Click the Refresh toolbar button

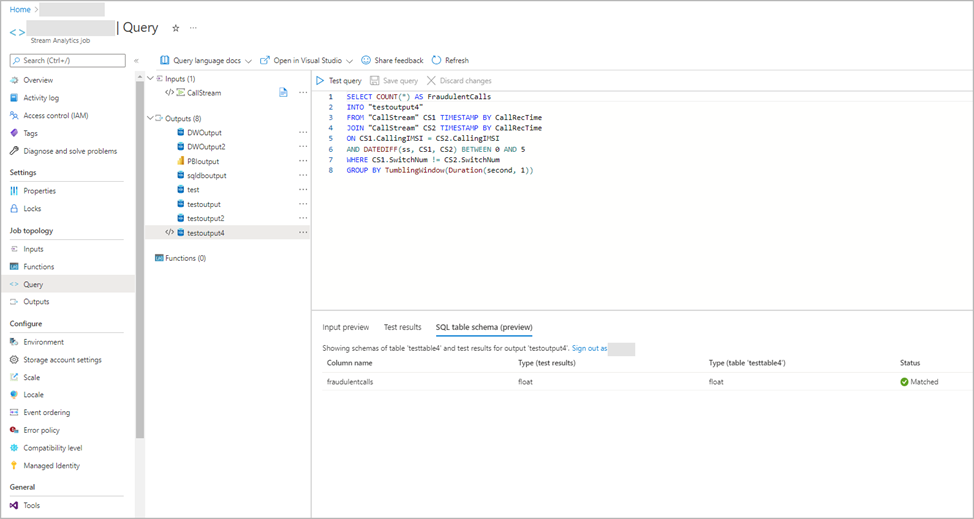pyautogui.click(x=450, y=60)
